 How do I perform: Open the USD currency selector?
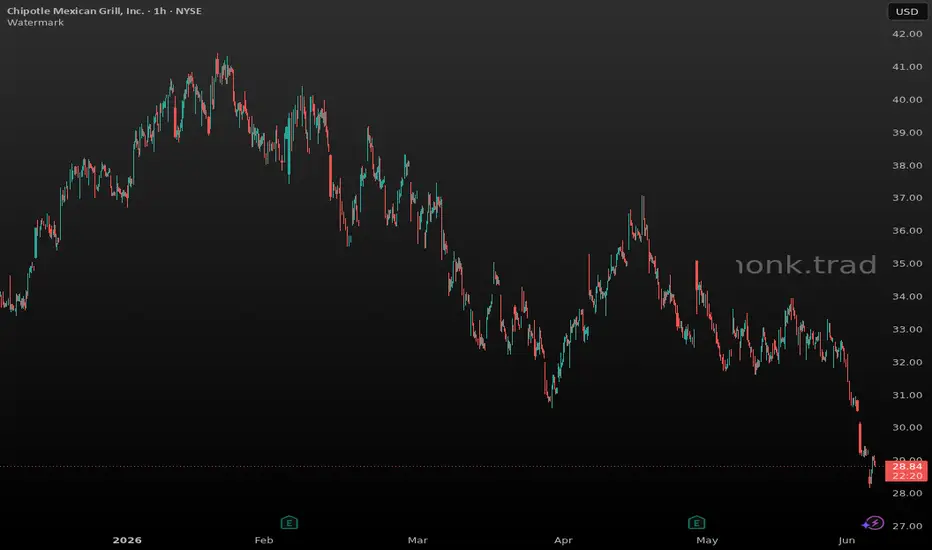tap(907, 11)
